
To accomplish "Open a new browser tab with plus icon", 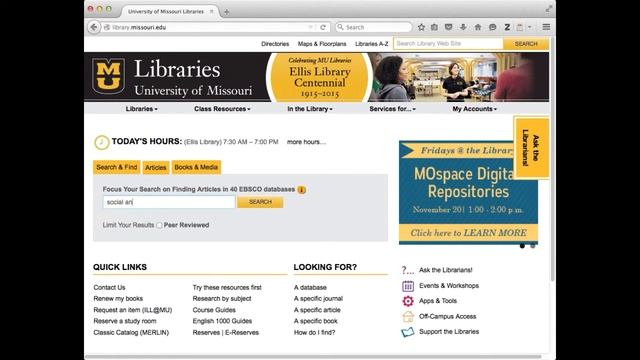I will pos(227,12).
